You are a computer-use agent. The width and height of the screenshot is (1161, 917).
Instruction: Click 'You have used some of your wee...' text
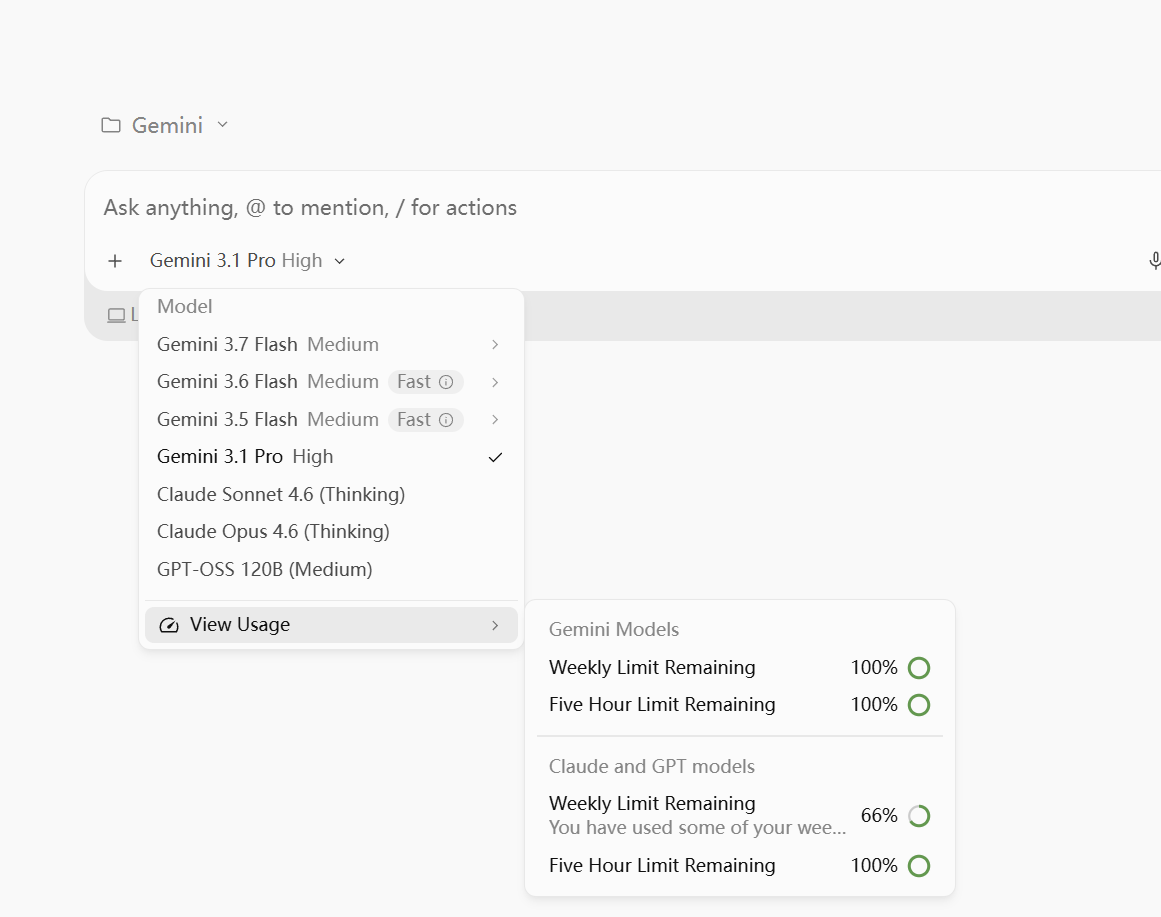[x=697, y=828]
